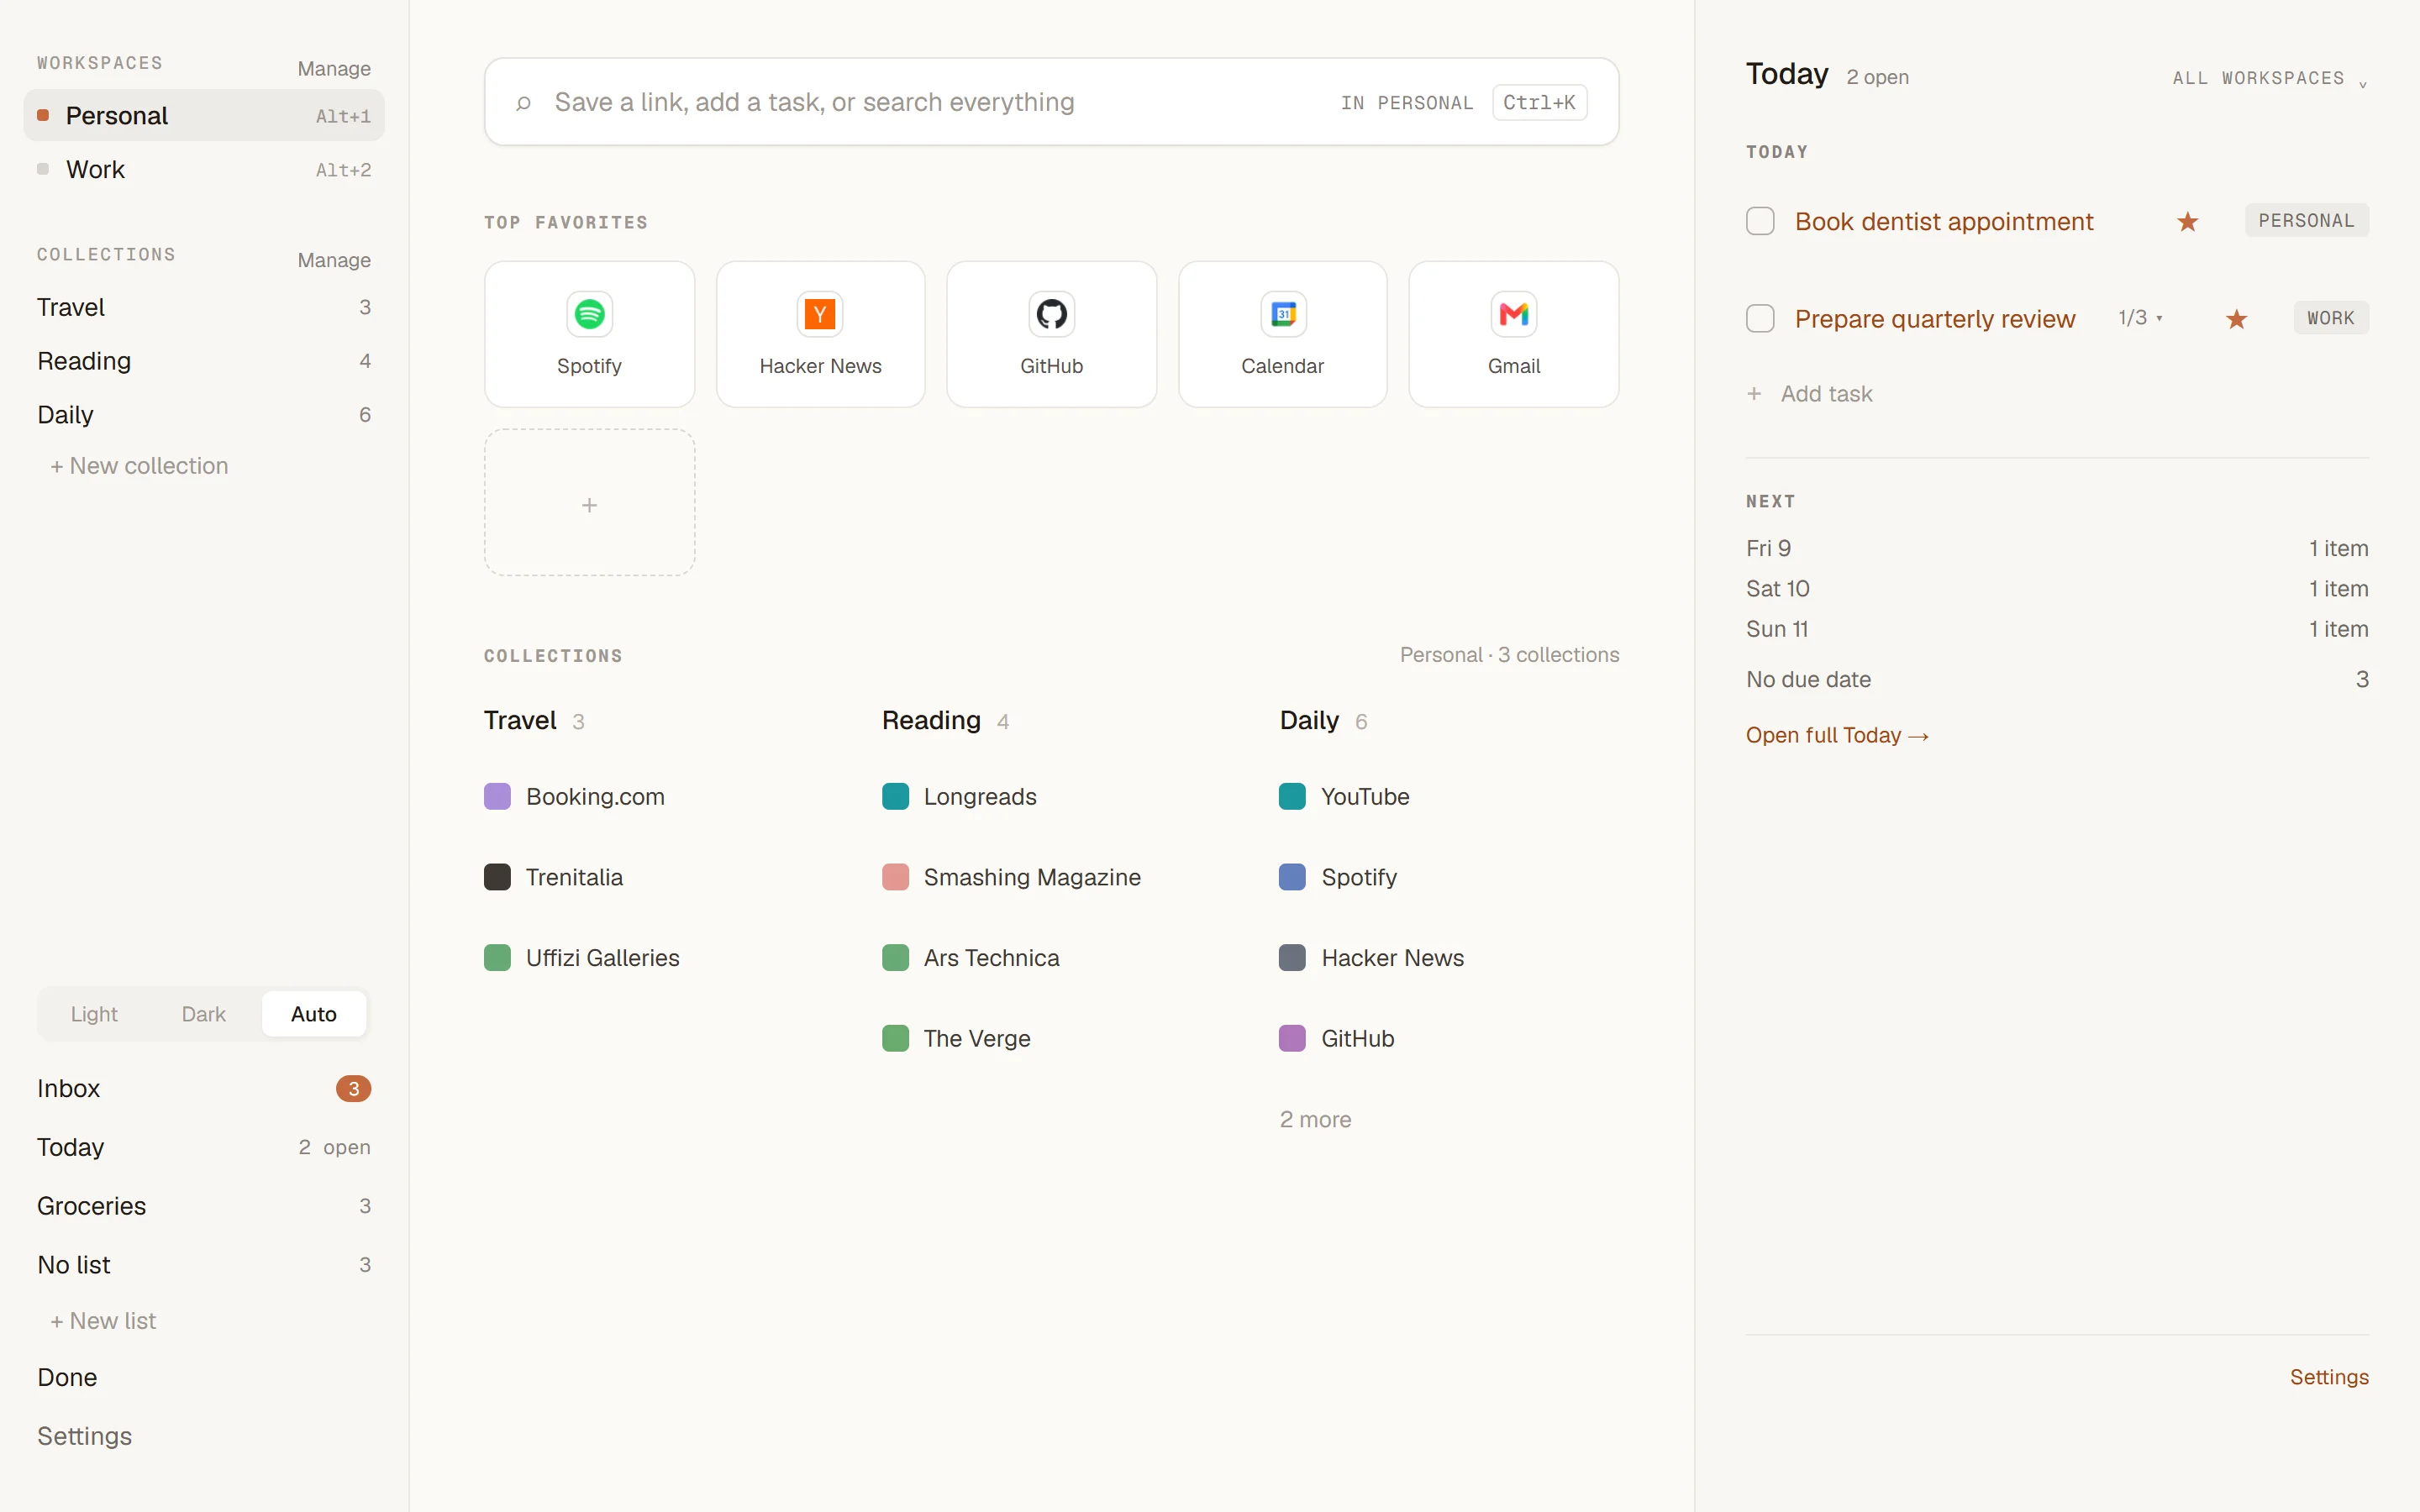2420x1512 pixels.
Task: Click the Uffizi Galleries bookmark icon
Action: [497, 958]
